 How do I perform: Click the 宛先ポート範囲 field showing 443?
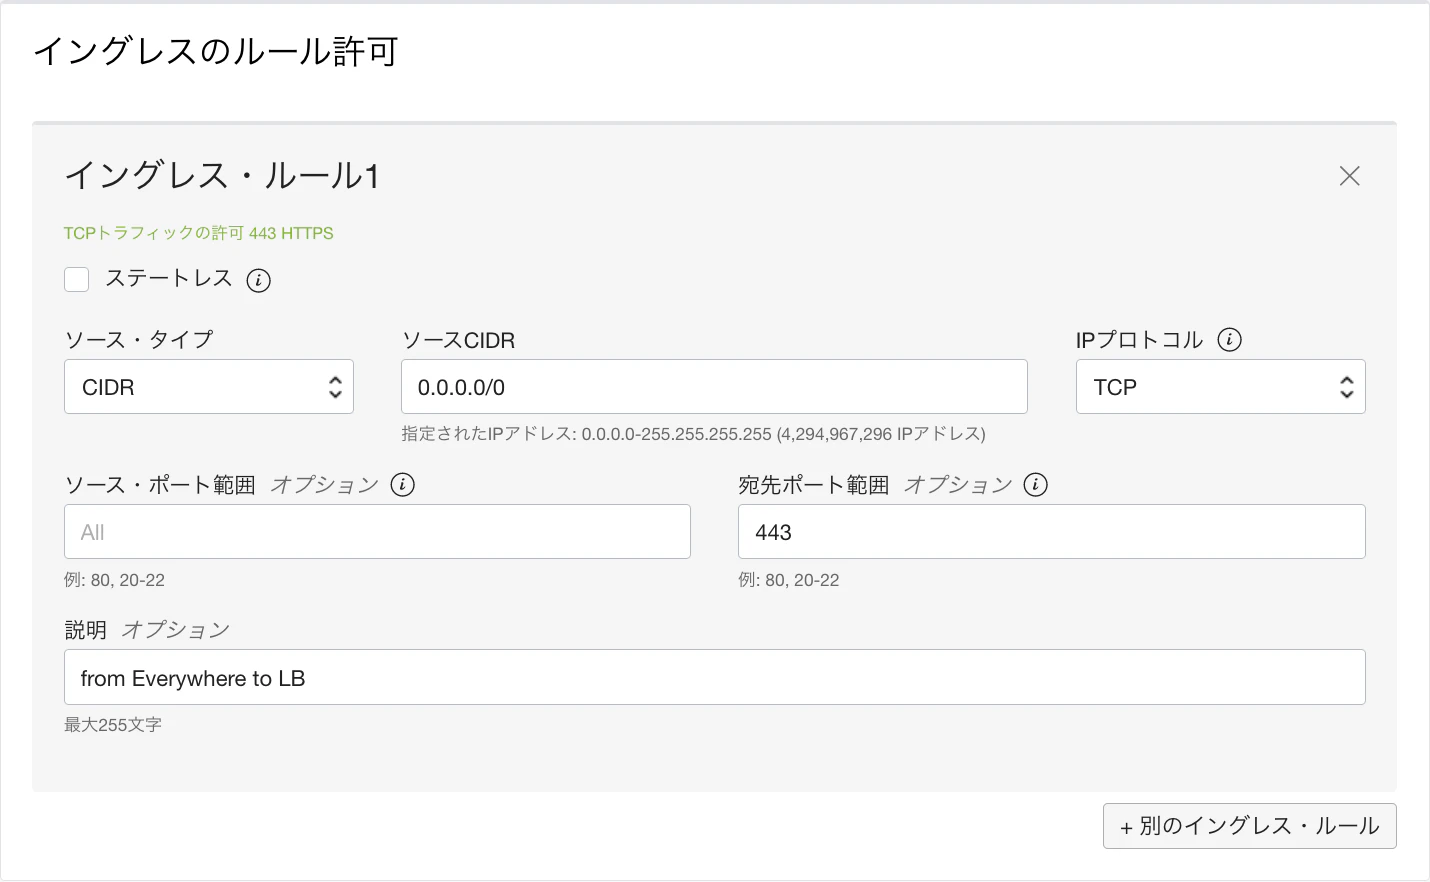tap(1051, 532)
